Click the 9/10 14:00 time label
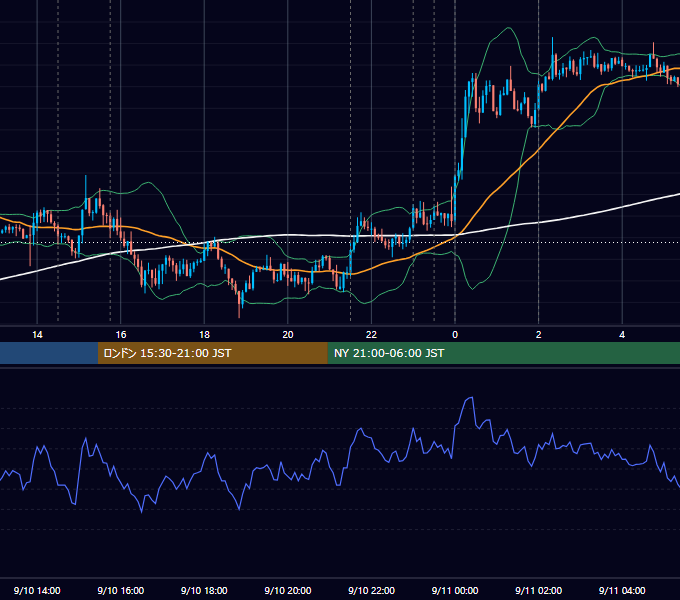Image resolution: width=680 pixels, height=600 pixels. tap(37, 590)
